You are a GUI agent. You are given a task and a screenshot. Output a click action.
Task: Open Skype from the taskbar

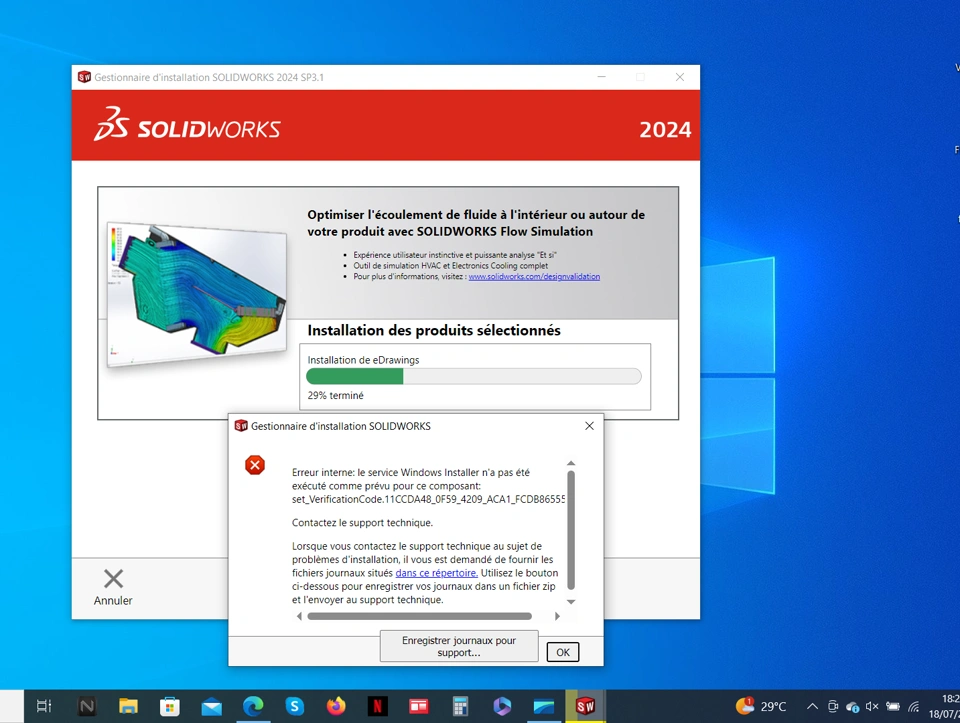(x=294, y=706)
